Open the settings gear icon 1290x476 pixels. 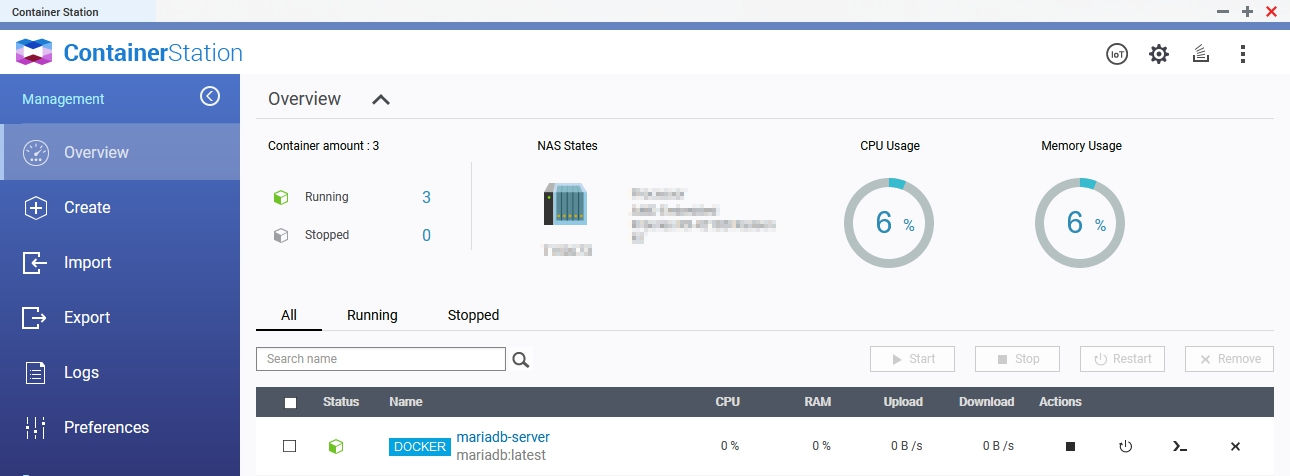(1158, 54)
